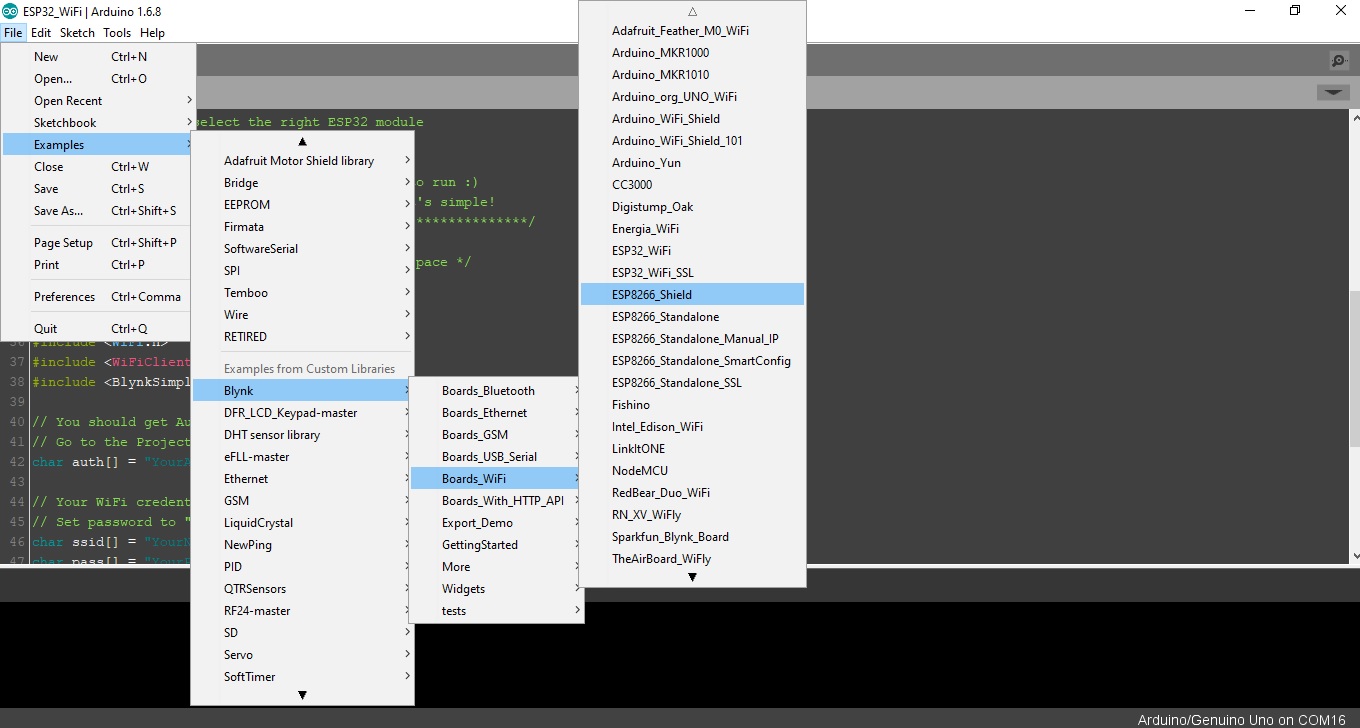Expand the Bridge examples submenu
The width and height of the screenshot is (1360, 728).
[302, 183]
